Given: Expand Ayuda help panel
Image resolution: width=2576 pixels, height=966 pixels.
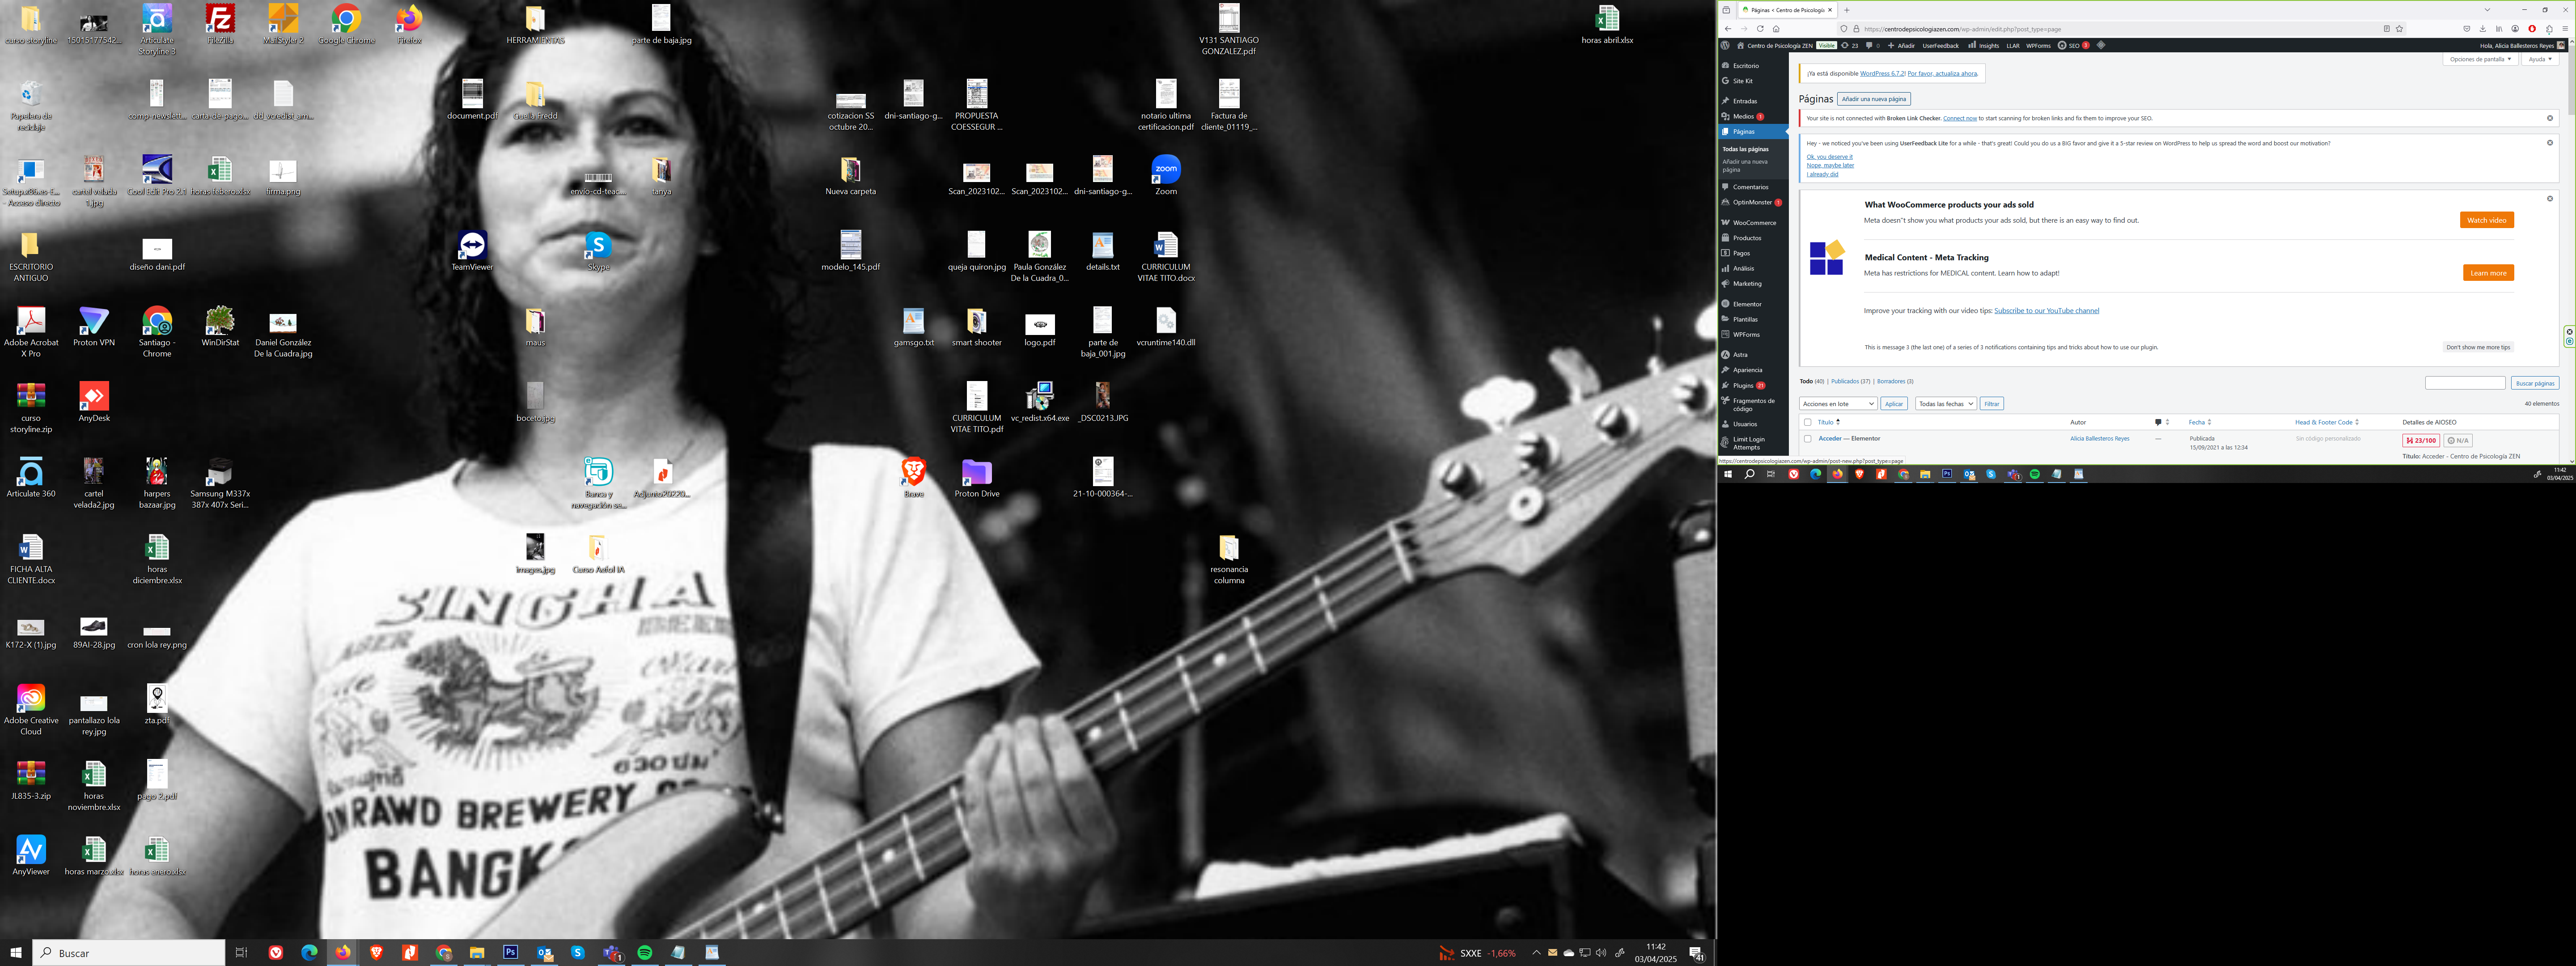Looking at the screenshot, I should 2540,59.
